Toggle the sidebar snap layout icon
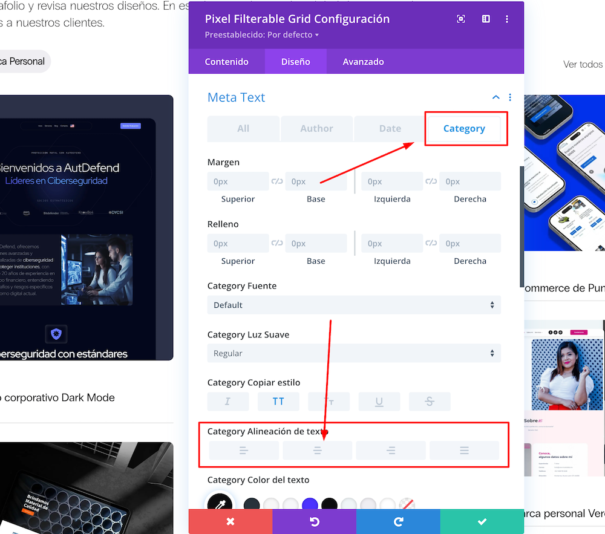 tap(486, 19)
